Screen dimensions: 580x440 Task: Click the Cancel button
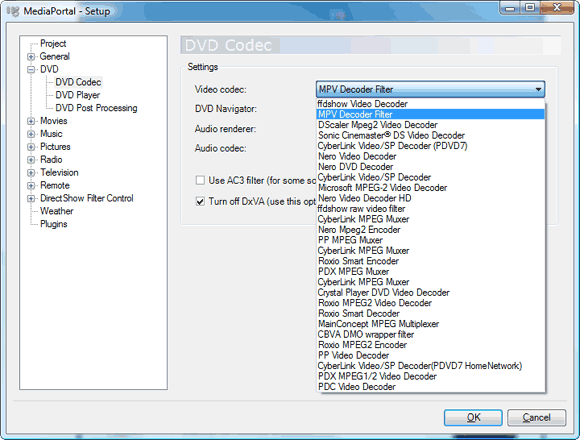click(536, 417)
